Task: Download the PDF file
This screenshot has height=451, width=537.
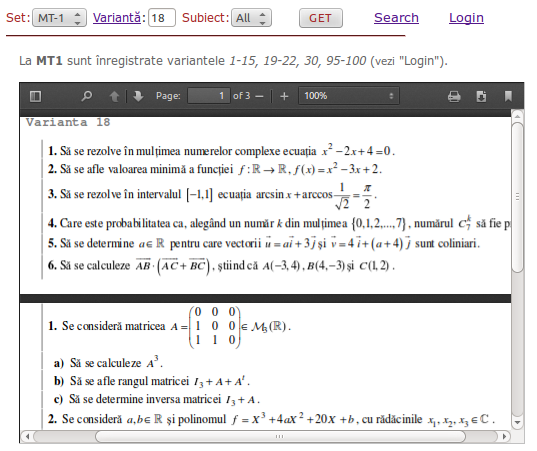Action: tap(481, 96)
